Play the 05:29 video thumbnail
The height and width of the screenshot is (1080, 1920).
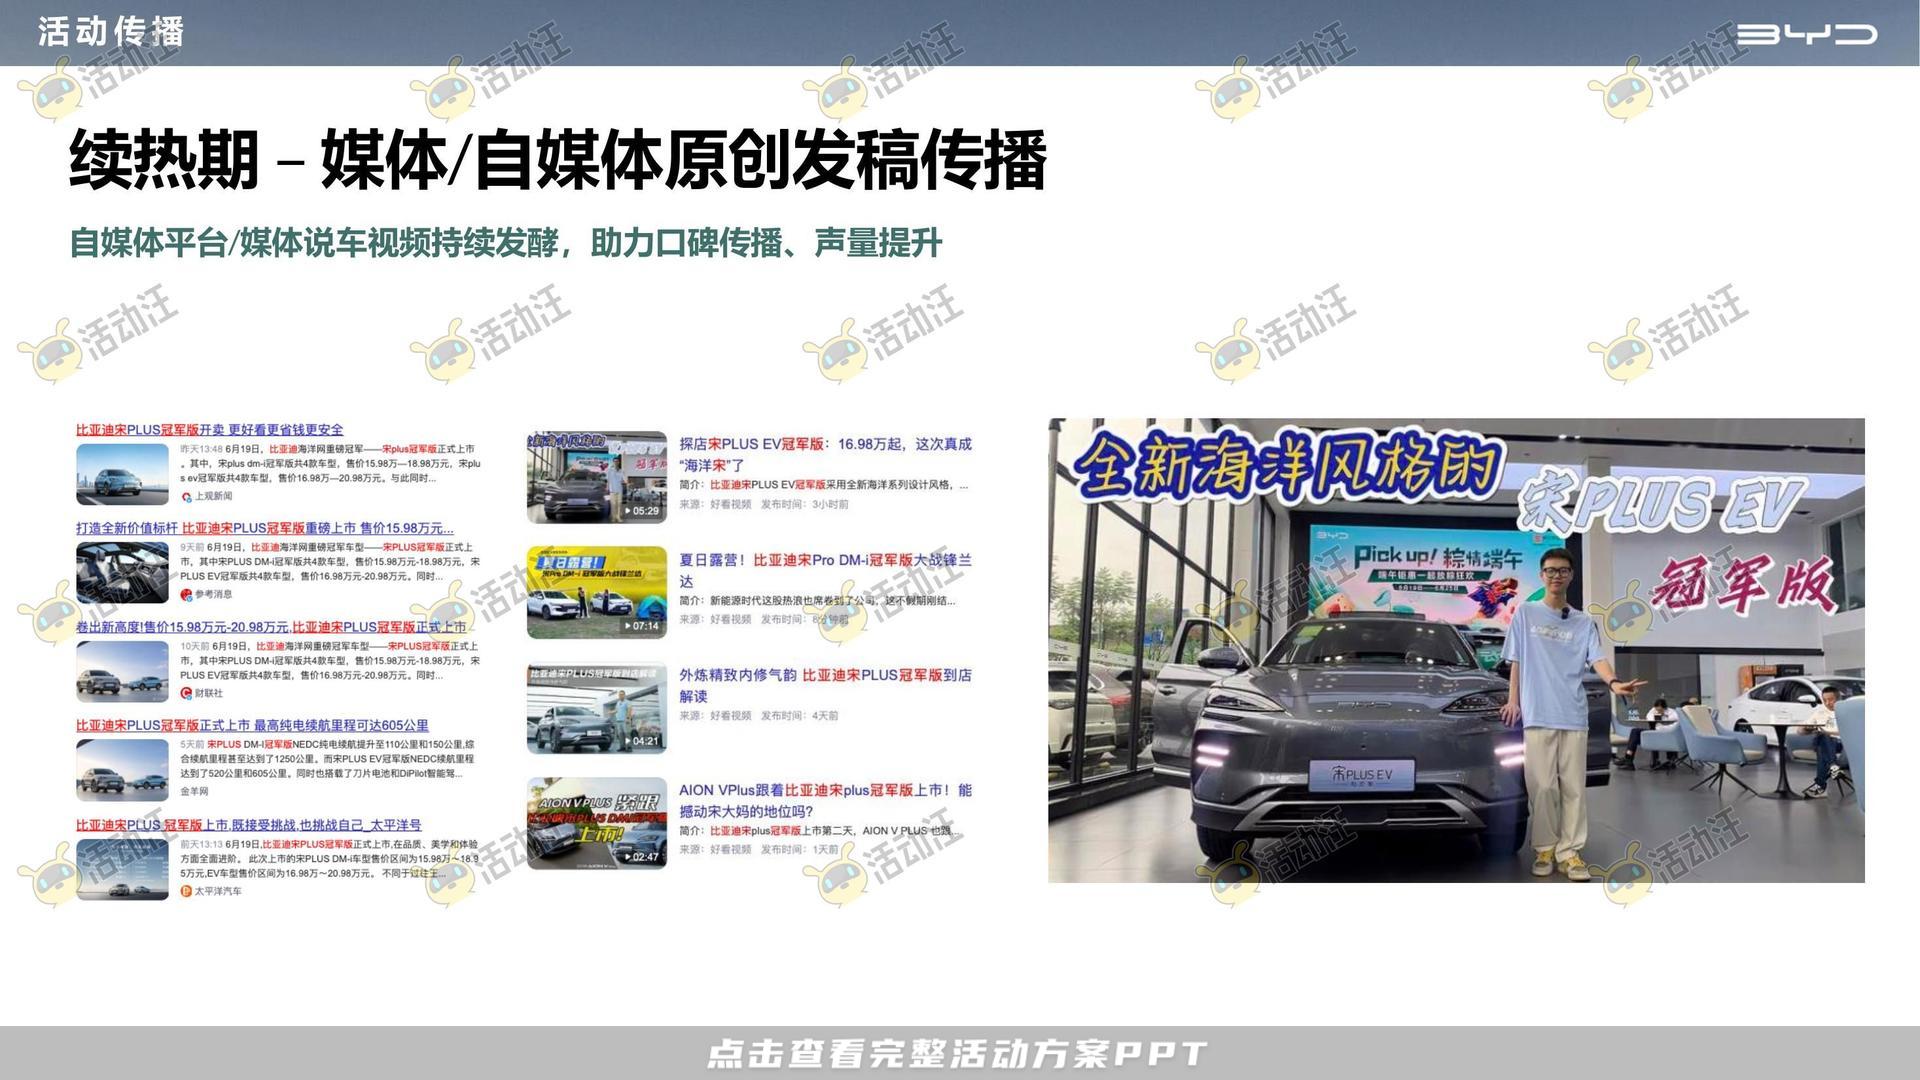point(597,477)
